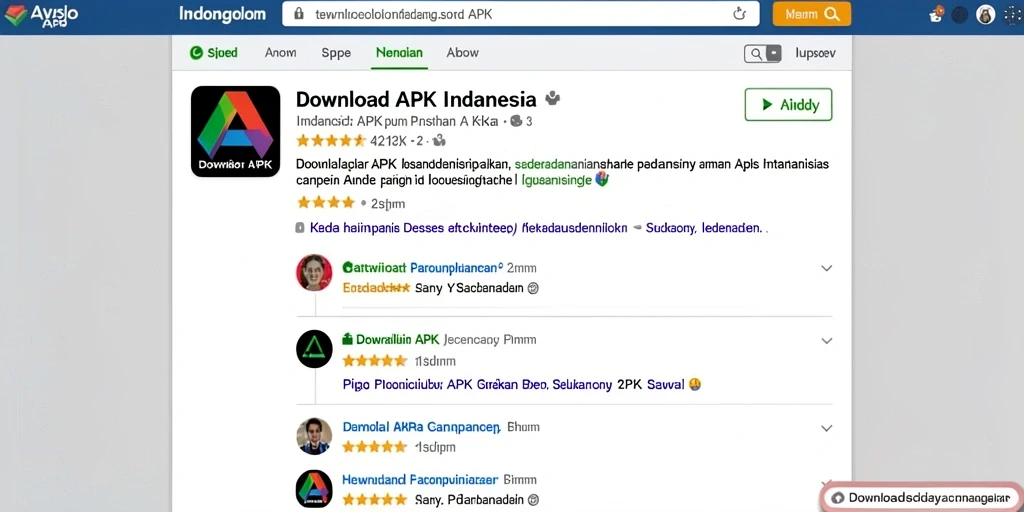This screenshot has width=1024, height=512.
Task: Click the Download APK Indanesia heading
Action: click(416, 99)
